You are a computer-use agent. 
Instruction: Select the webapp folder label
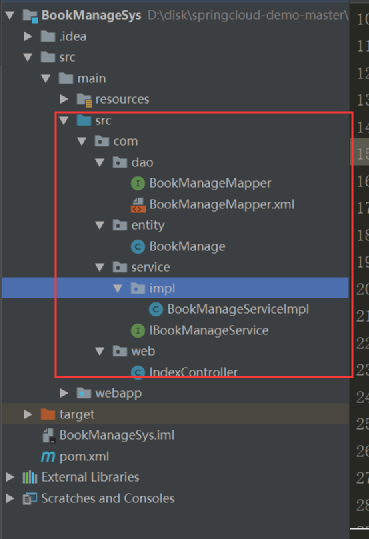click(118, 393)
